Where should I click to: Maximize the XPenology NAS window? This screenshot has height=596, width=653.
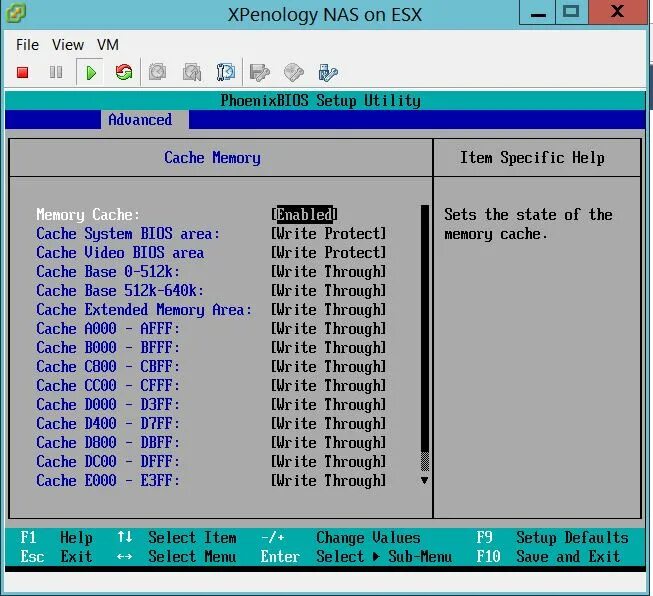pos(571,13)
